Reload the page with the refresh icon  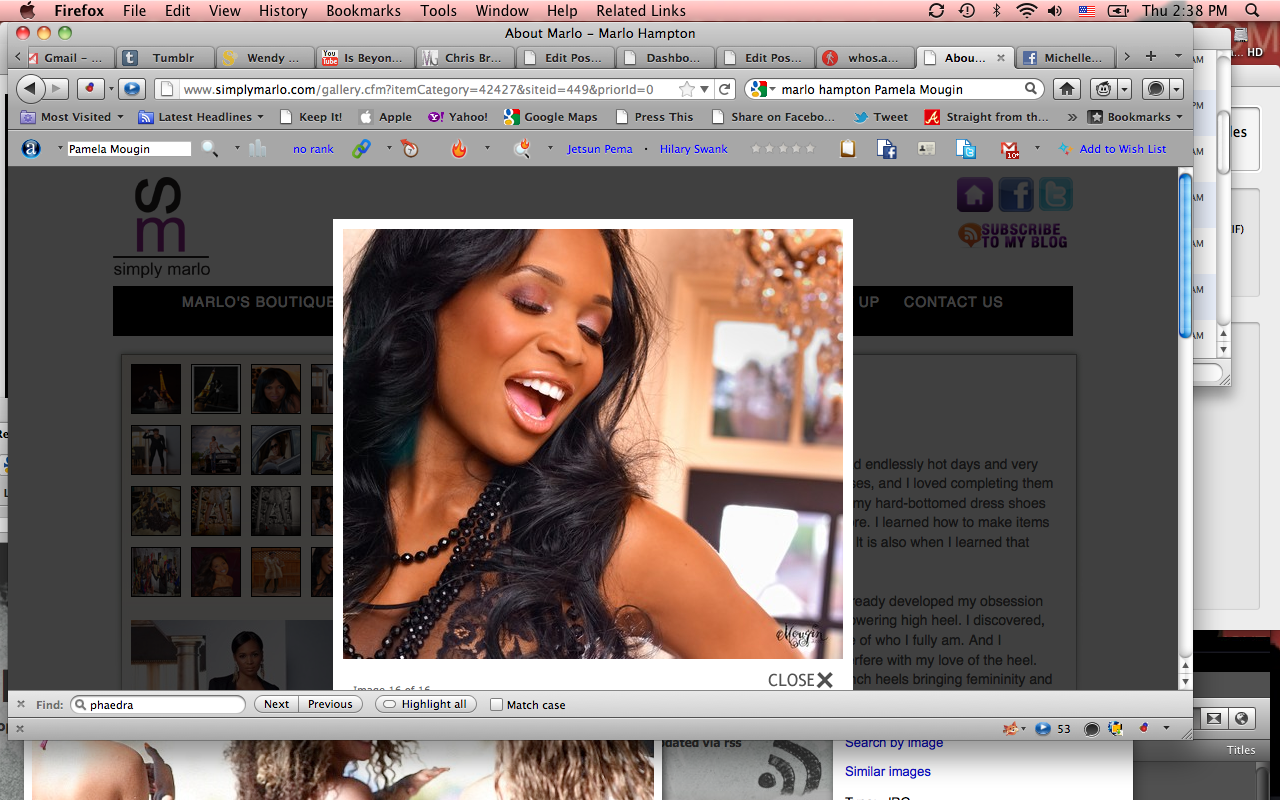coord(726,89)
